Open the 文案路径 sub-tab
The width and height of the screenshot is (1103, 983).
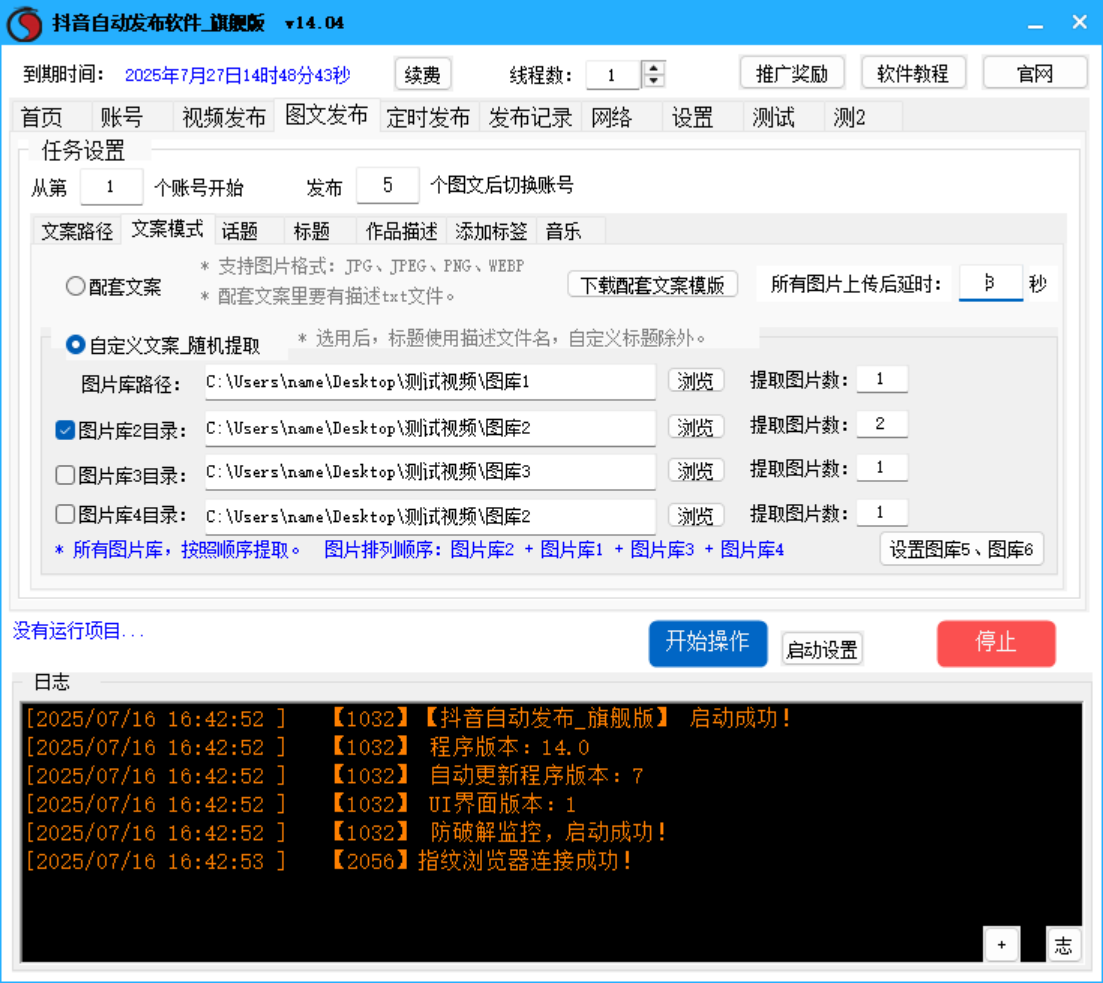(77, 232)
